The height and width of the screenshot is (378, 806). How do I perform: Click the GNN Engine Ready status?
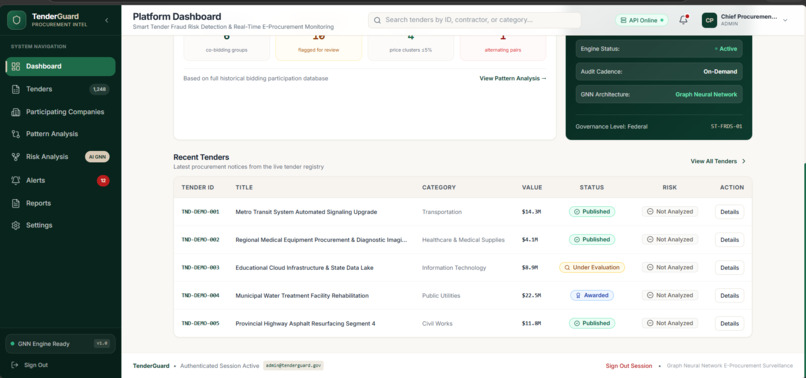(x=60, y=344)
